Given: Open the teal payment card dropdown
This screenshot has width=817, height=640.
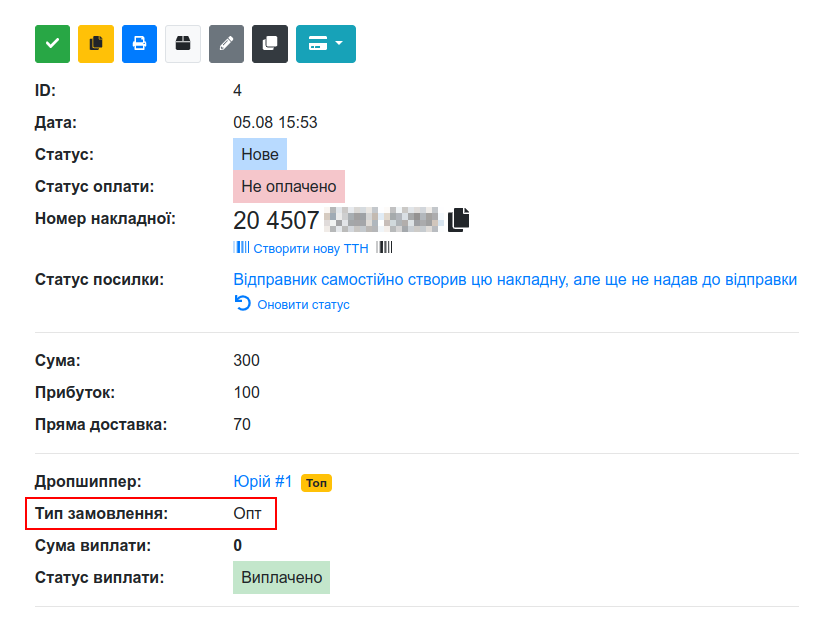Looking at the screenshot, I should tap(326, 44).
